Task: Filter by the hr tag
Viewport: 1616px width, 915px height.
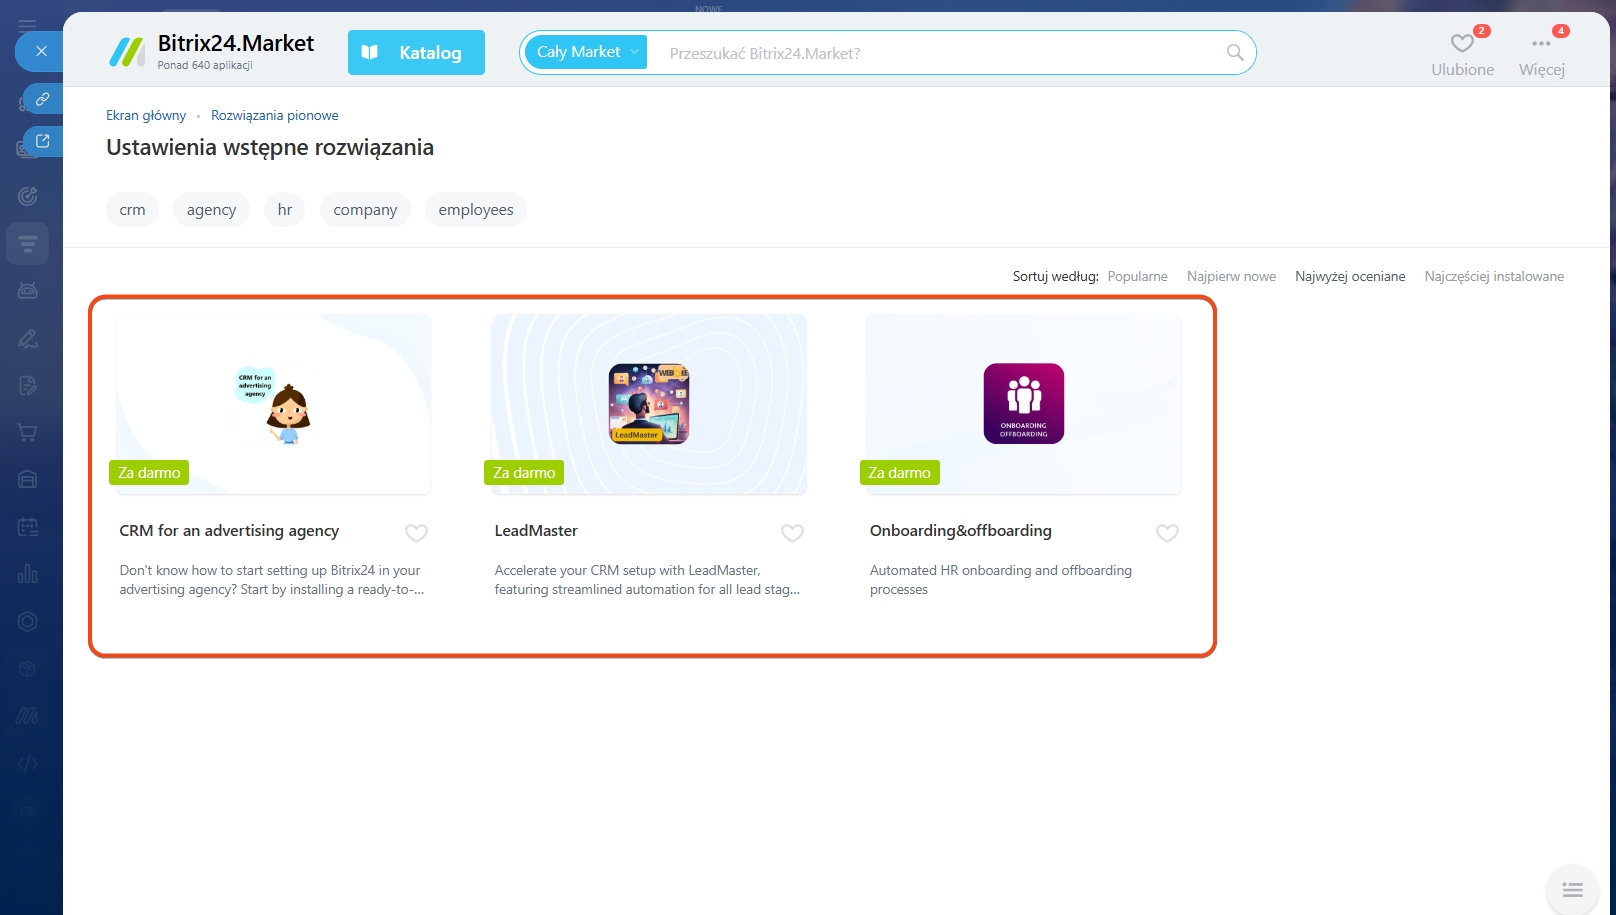Action: [x=285, y=210]
